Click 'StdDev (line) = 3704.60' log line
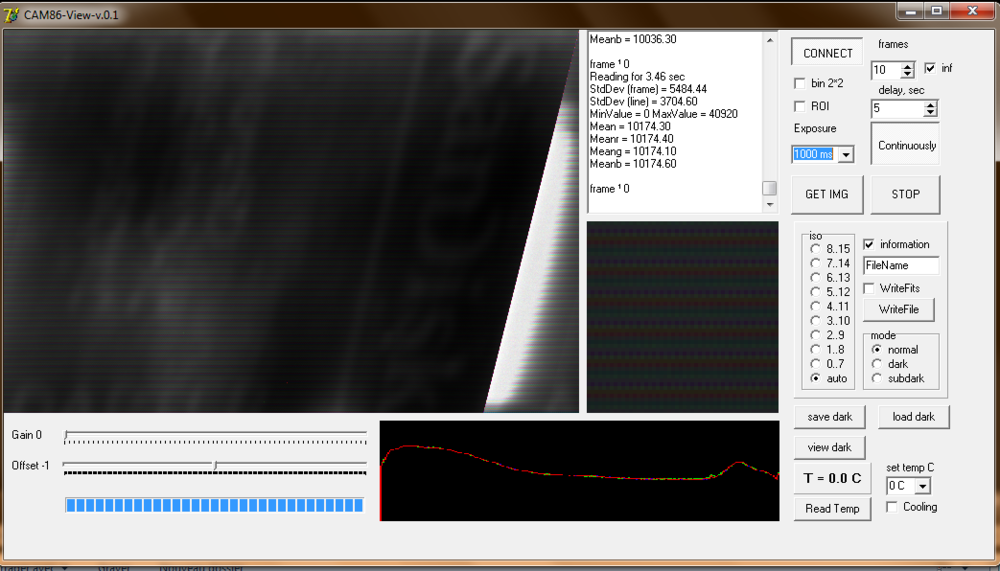 tap(643, 101)
